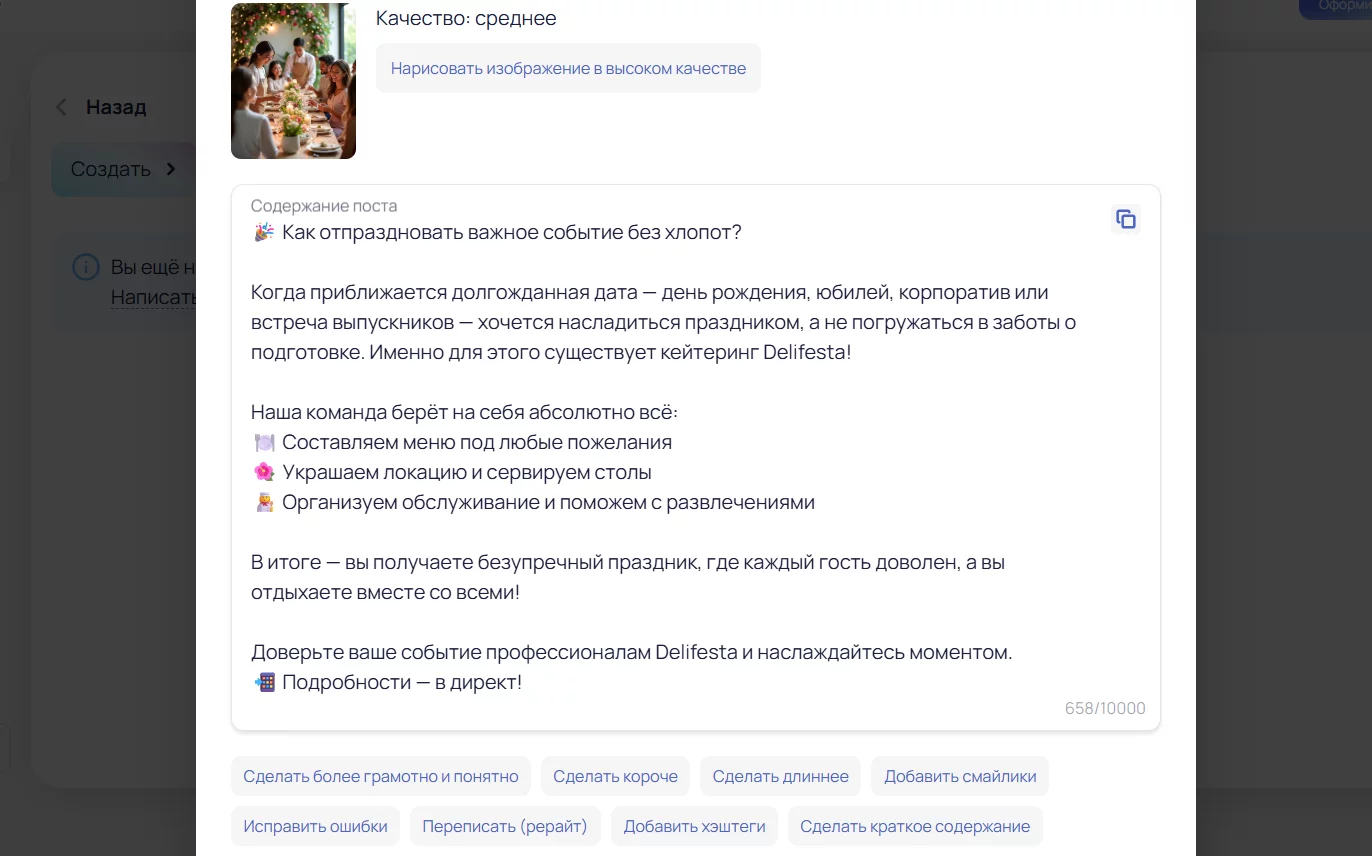Add emojis using Добавить смайлики
1372x856 pixels.
959,776
